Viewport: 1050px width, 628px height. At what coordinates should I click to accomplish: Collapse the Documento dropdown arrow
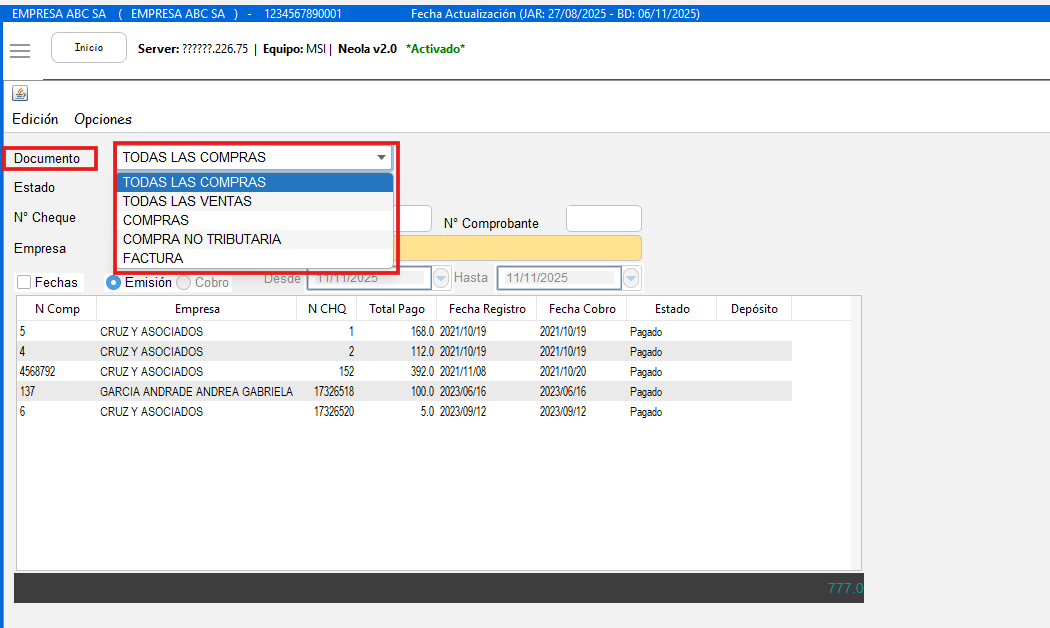tap(381, 158)
